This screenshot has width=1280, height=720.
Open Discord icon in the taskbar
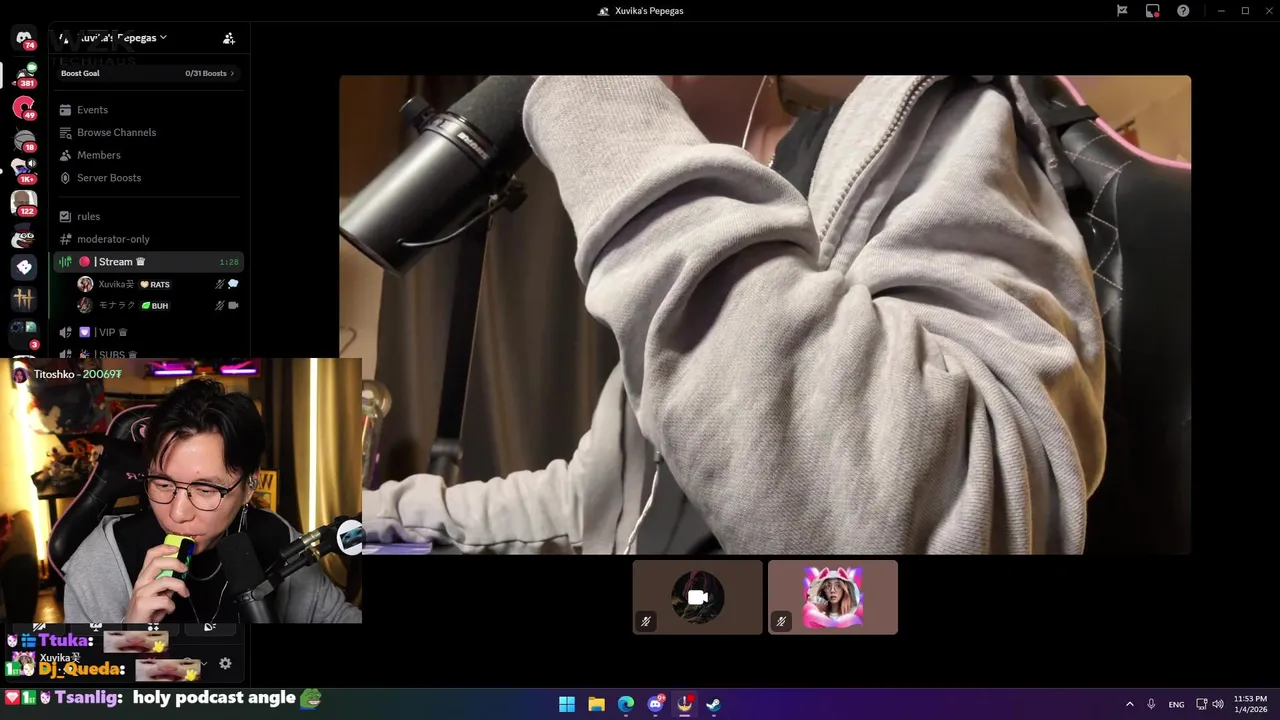click(656, 704)
